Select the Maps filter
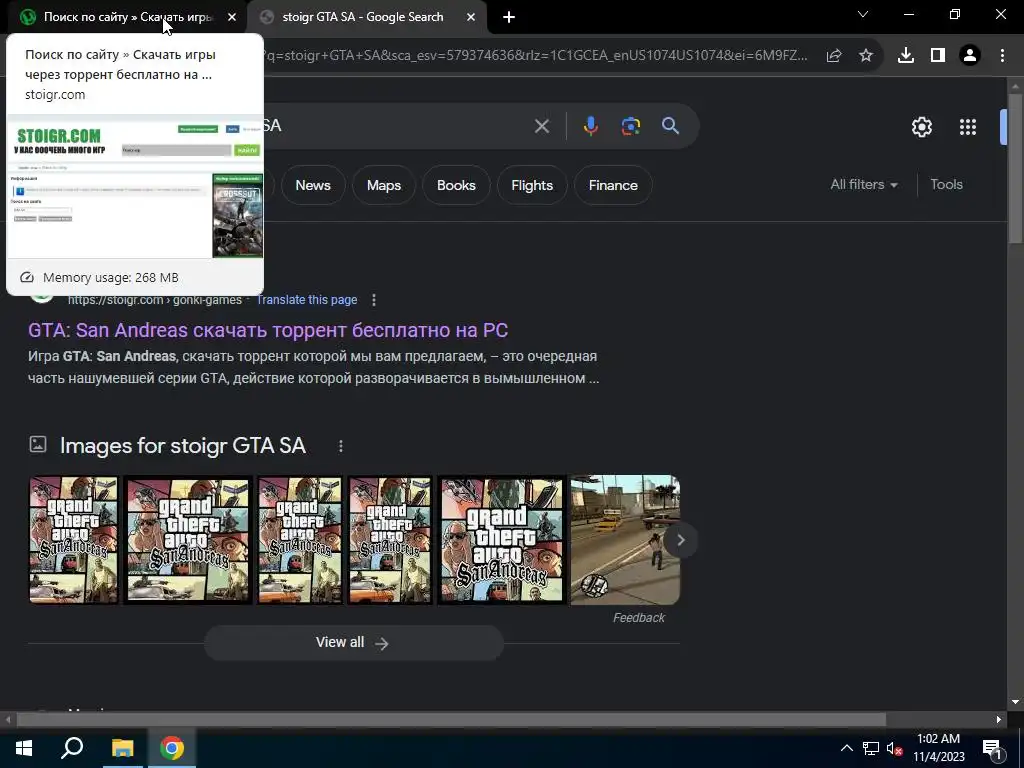 pos(383,185)
